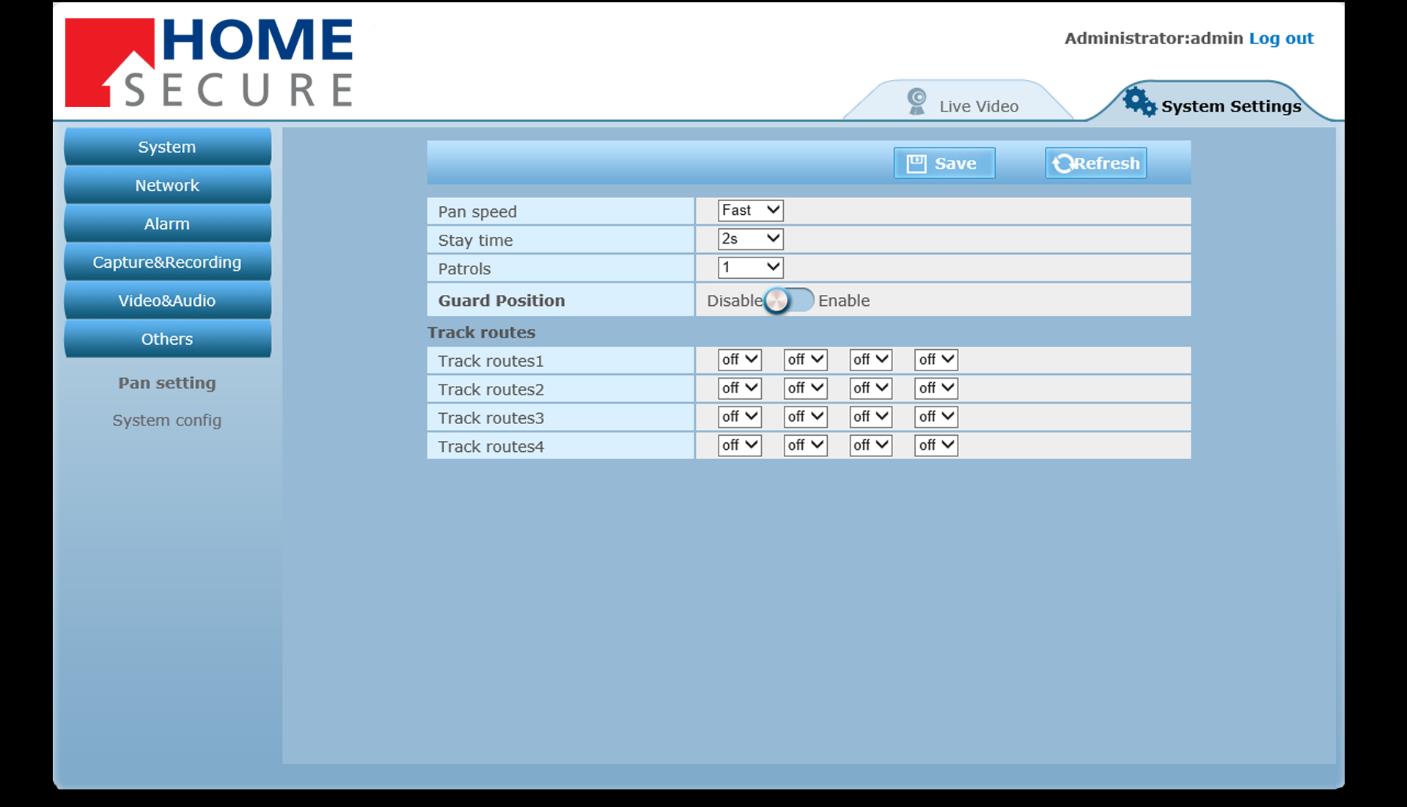Click the Guard Position label
The width and height of the screenshot is (1407, 807).
click(501, 300)
